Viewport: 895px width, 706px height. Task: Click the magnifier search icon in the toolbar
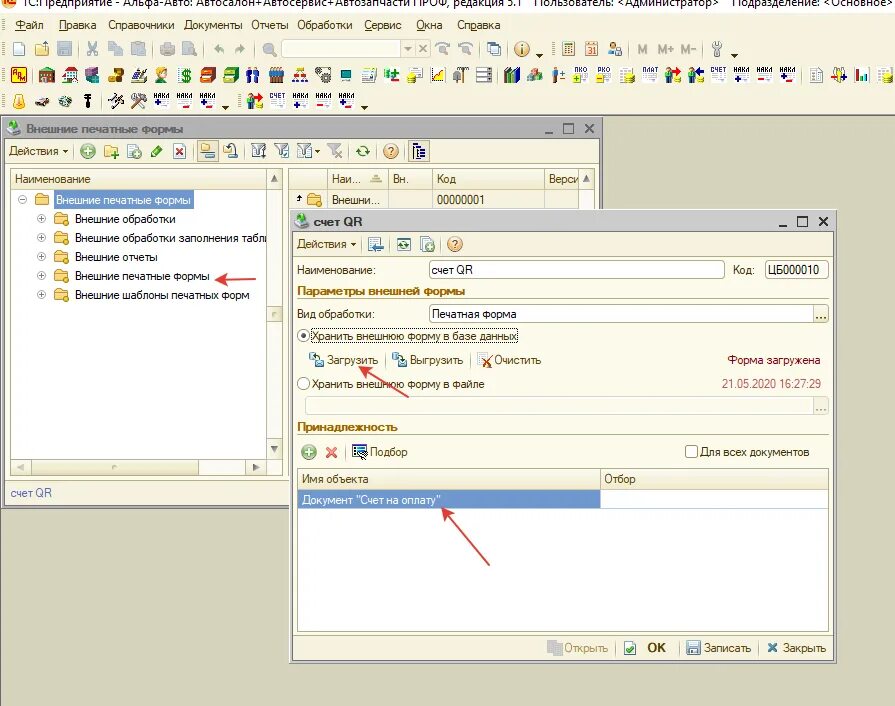[x=269, y=49]
